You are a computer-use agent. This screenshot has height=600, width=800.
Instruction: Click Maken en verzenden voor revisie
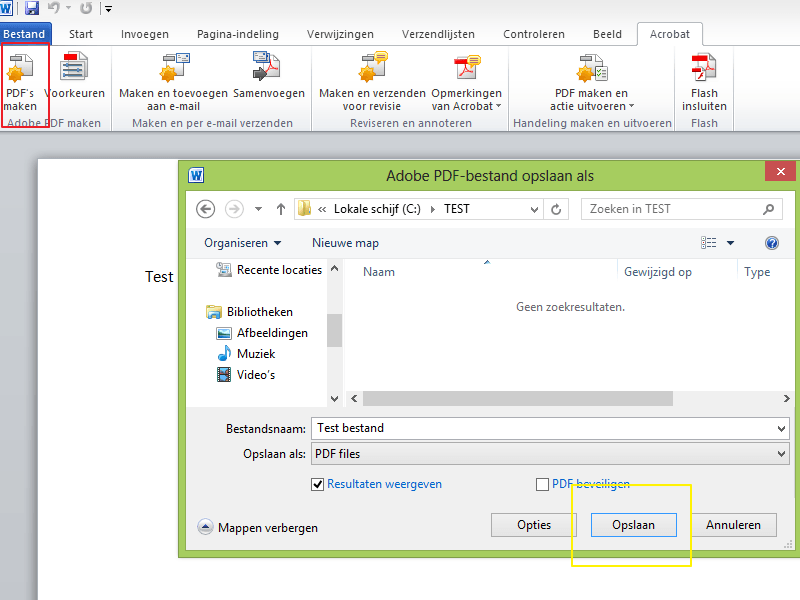point(372,82)
